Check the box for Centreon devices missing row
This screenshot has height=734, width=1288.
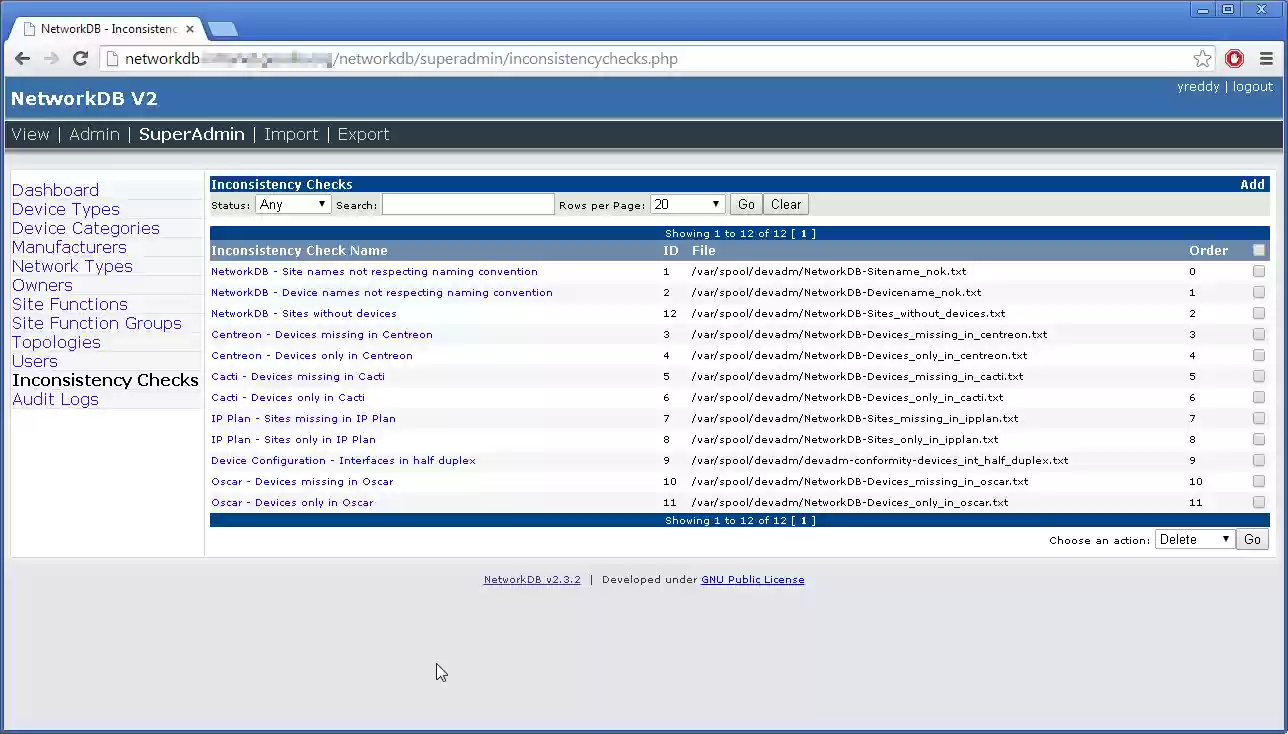click(x=1258, y=335)
